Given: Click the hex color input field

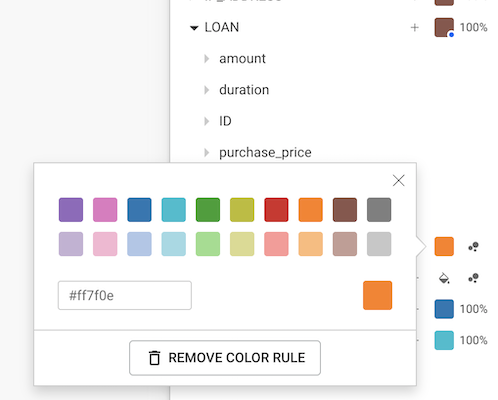Looking at the screenshot, I should [x=125, y=295].
